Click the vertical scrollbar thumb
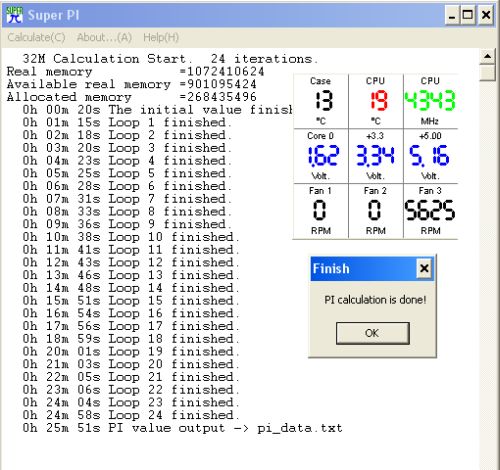Viewport: 500px width, 470px height. [488, 73]
